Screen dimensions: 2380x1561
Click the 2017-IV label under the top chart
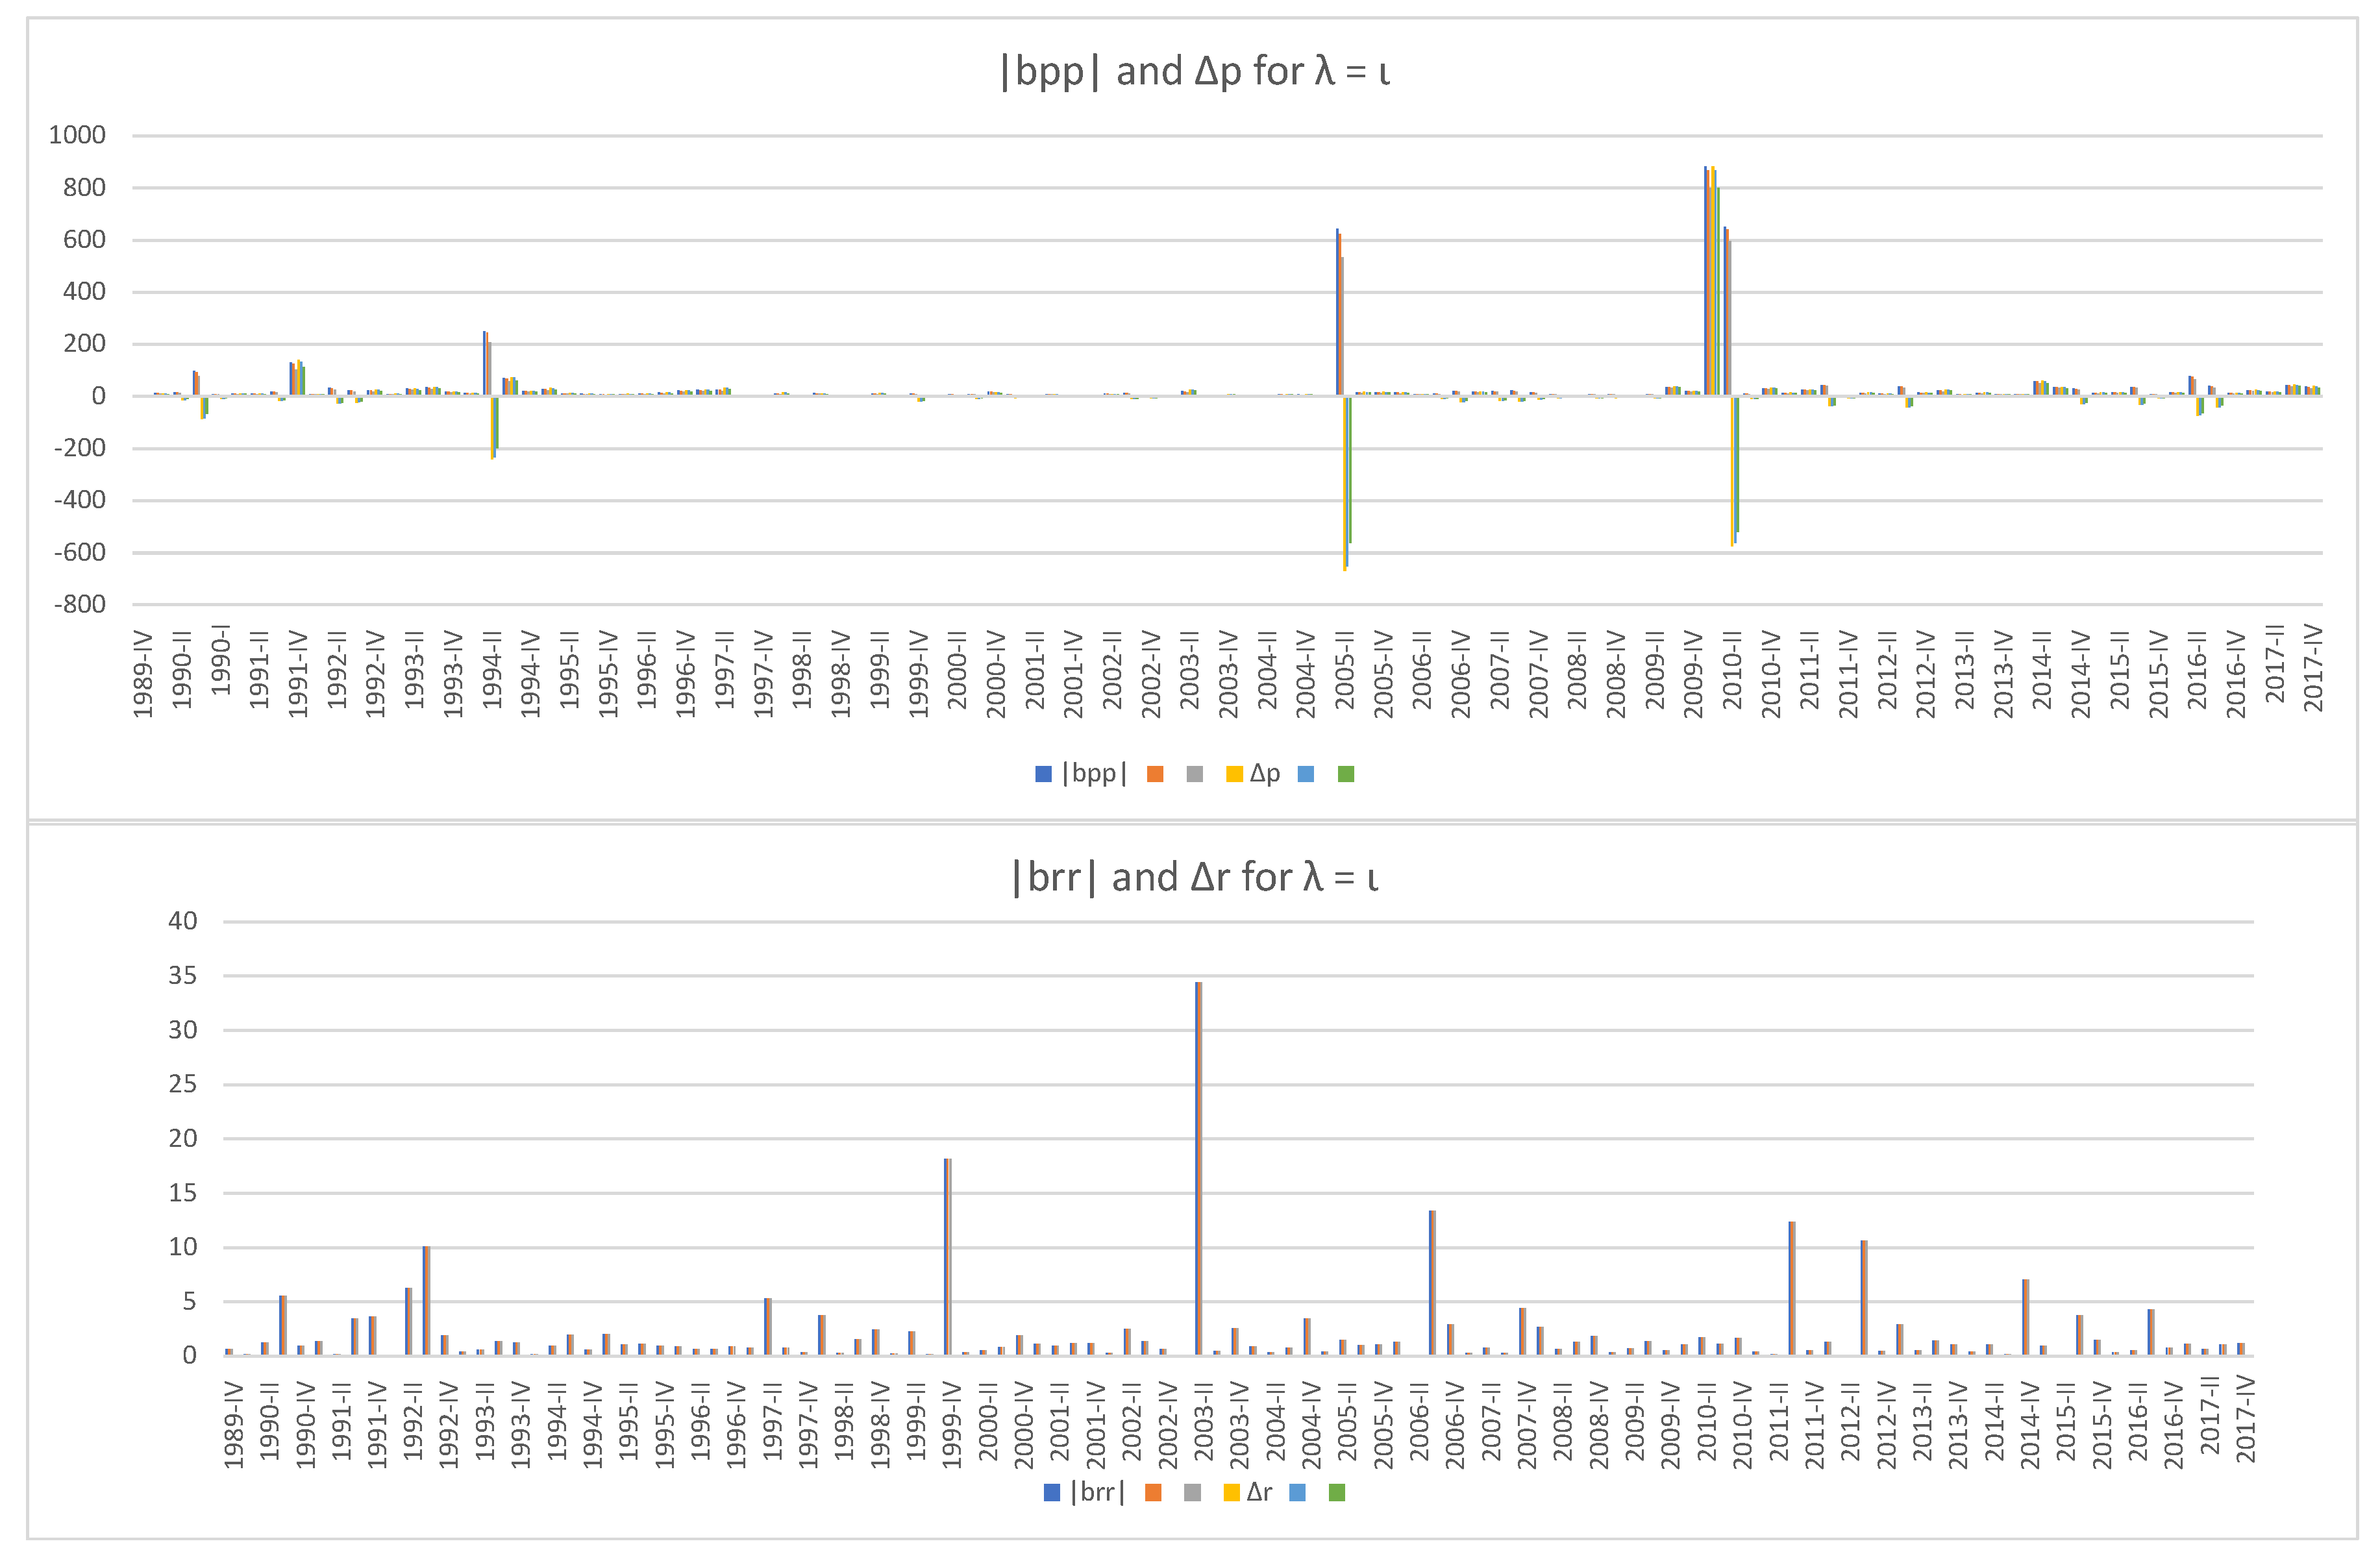click(2312, 668)
